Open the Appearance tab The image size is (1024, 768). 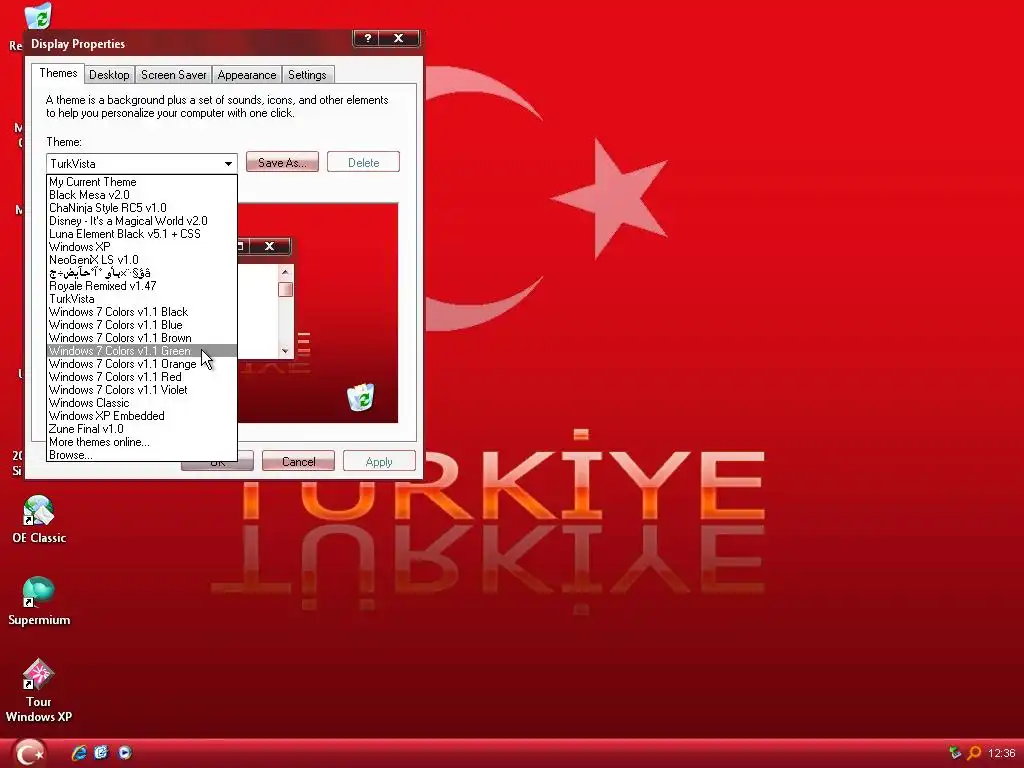click(x=247, y=75)
